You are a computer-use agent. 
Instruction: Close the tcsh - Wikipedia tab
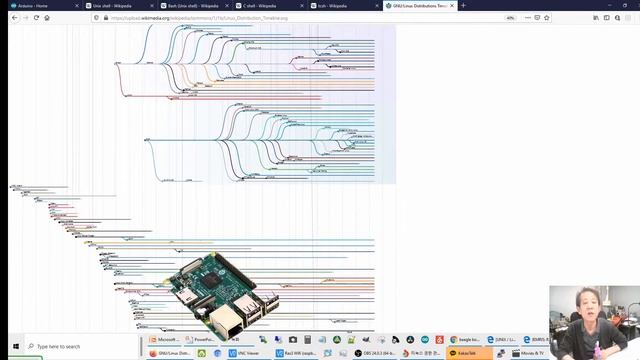[377, 6]
